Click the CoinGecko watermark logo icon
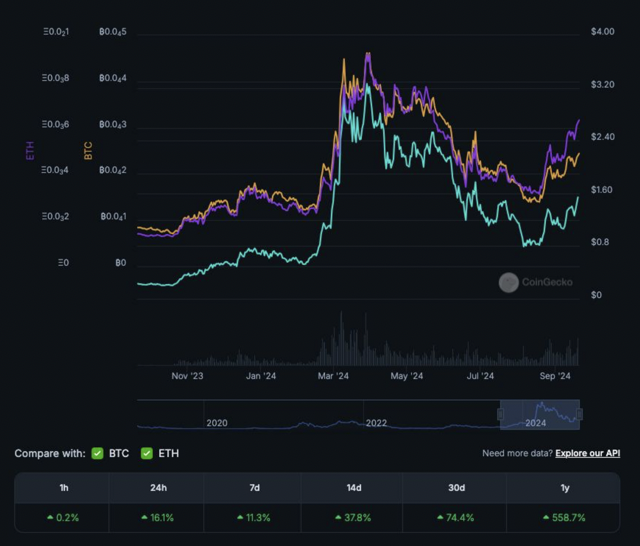The image size is (640, 546). point(508,282)
